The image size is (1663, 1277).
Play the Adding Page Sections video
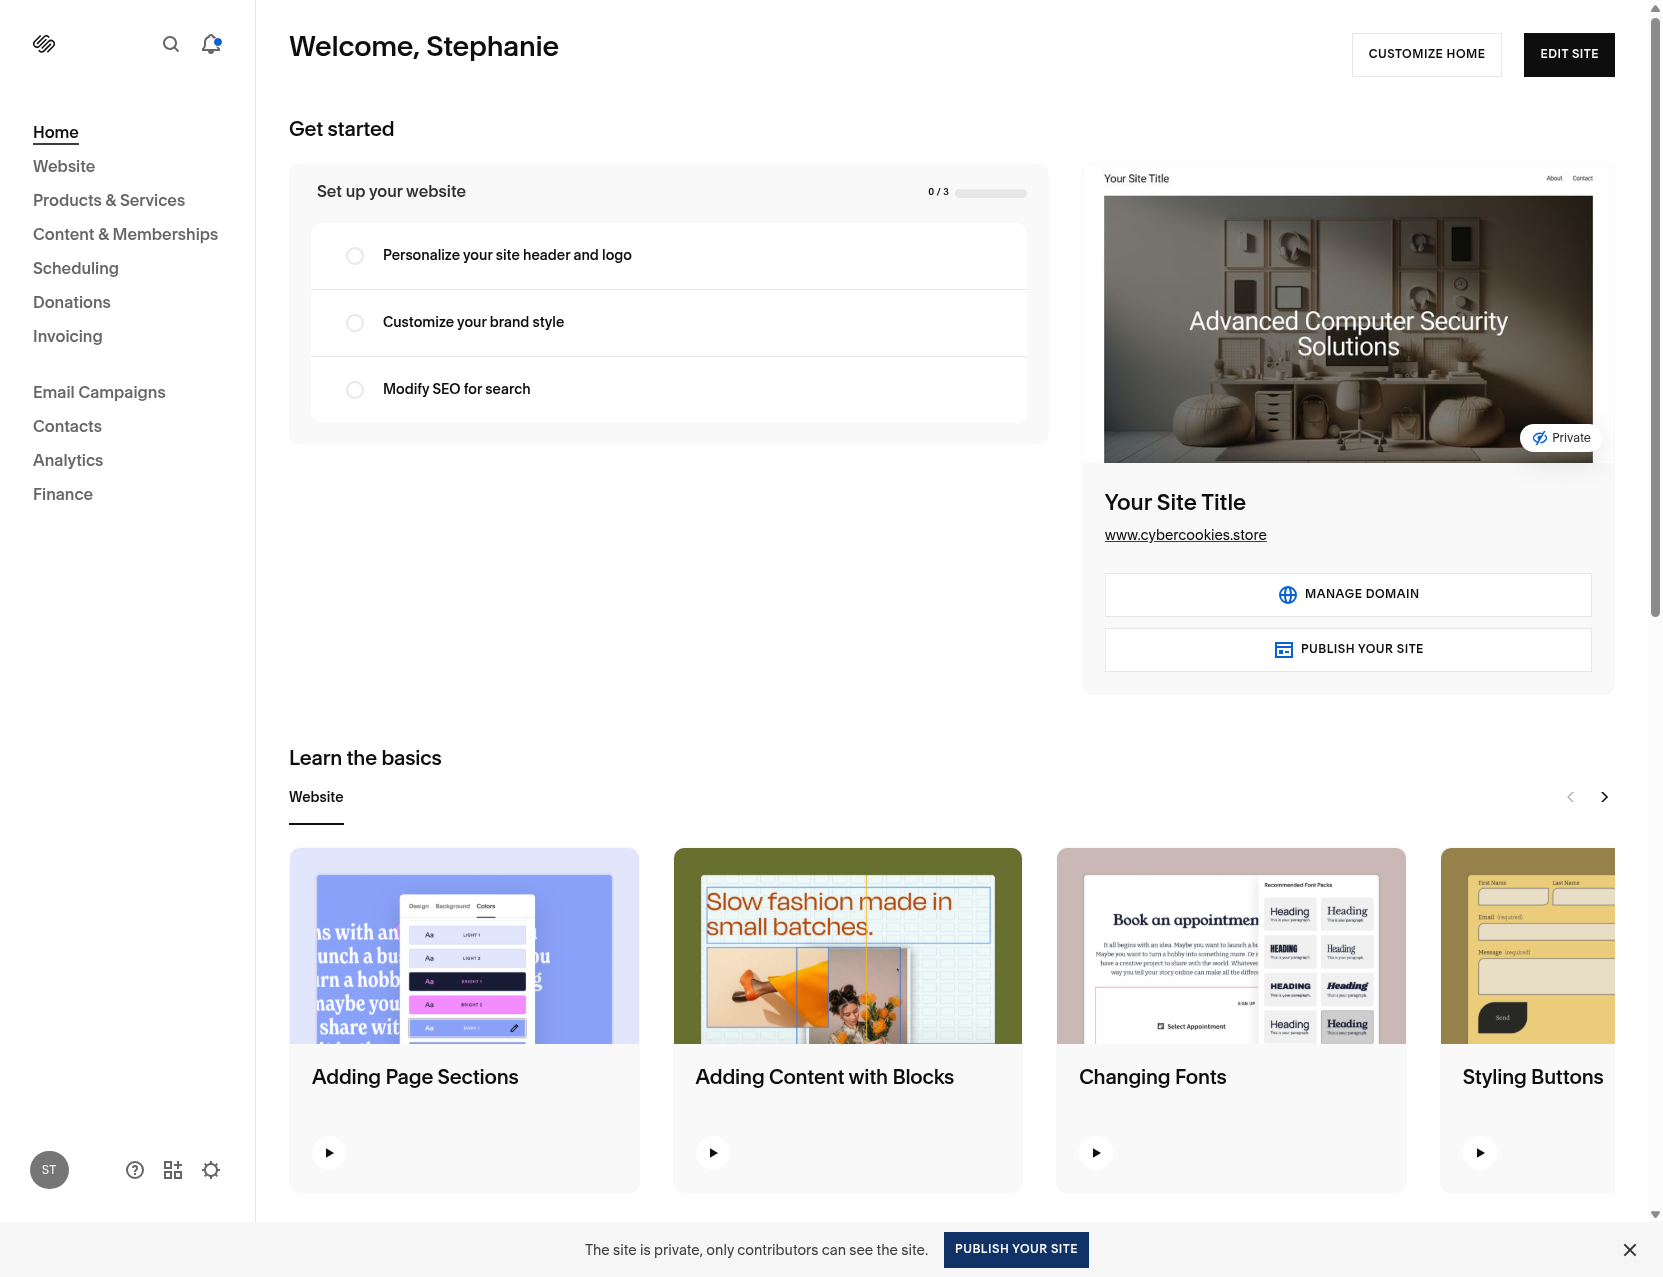(328, 1152)
